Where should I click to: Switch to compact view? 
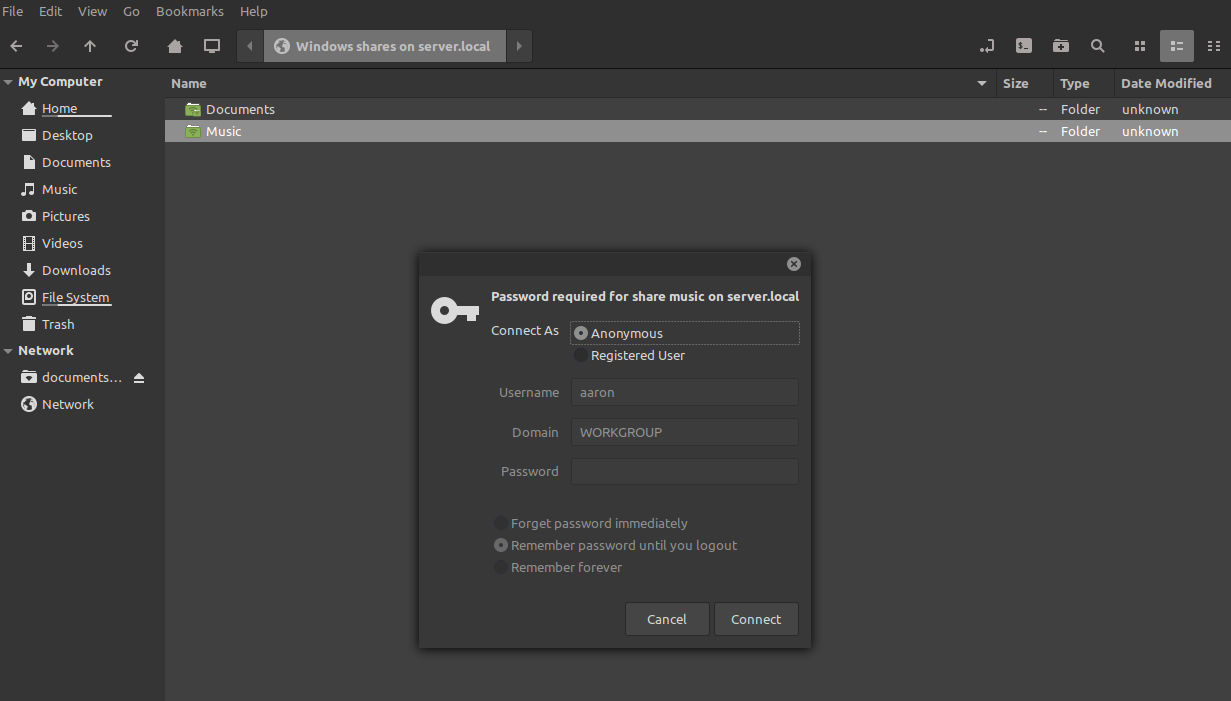pyautogui.click(x=1214, y=46)
